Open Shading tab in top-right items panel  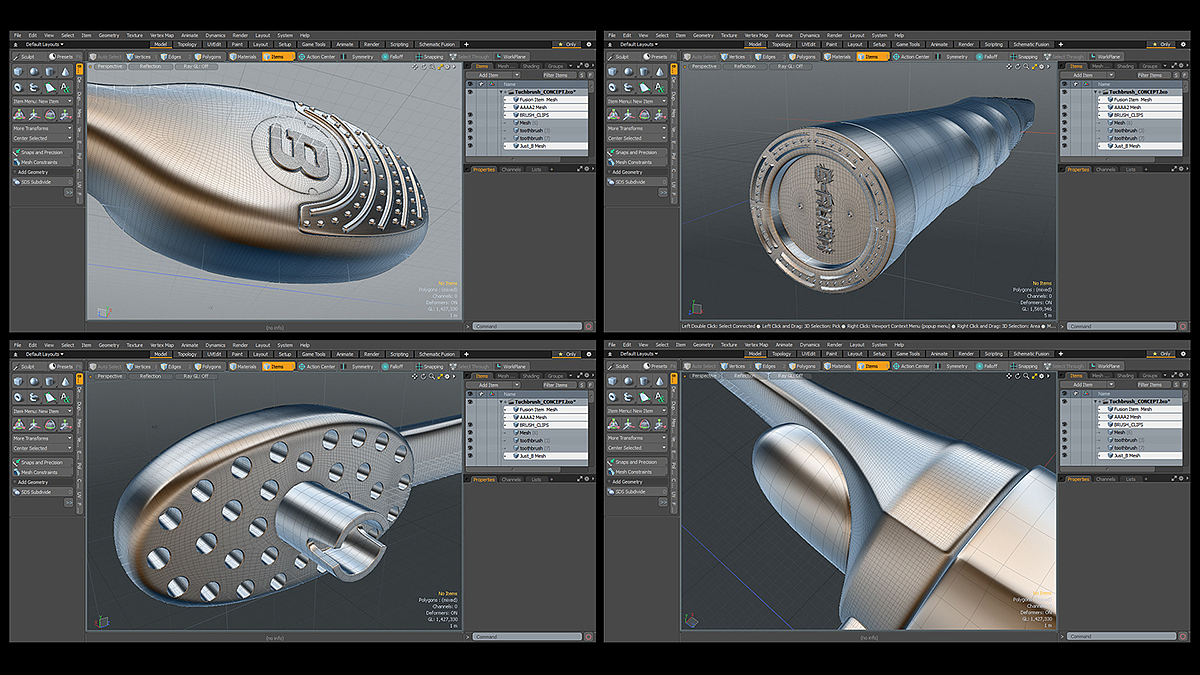pos(1125,66)
